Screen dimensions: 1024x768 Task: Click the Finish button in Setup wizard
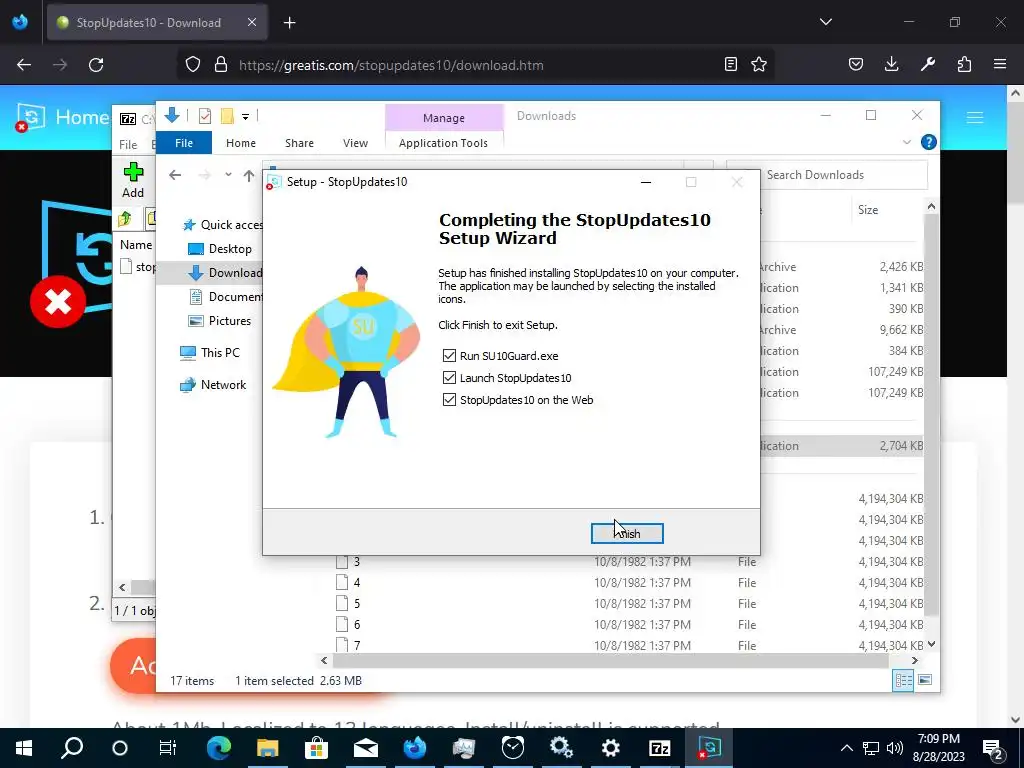pos(627,534)
